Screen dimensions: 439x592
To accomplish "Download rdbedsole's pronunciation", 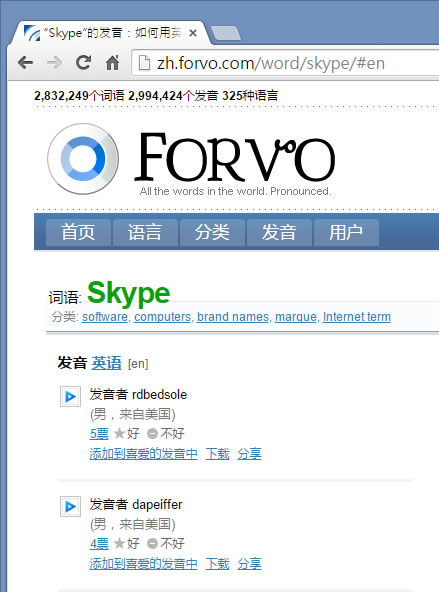I will click(x=217, y=453).
